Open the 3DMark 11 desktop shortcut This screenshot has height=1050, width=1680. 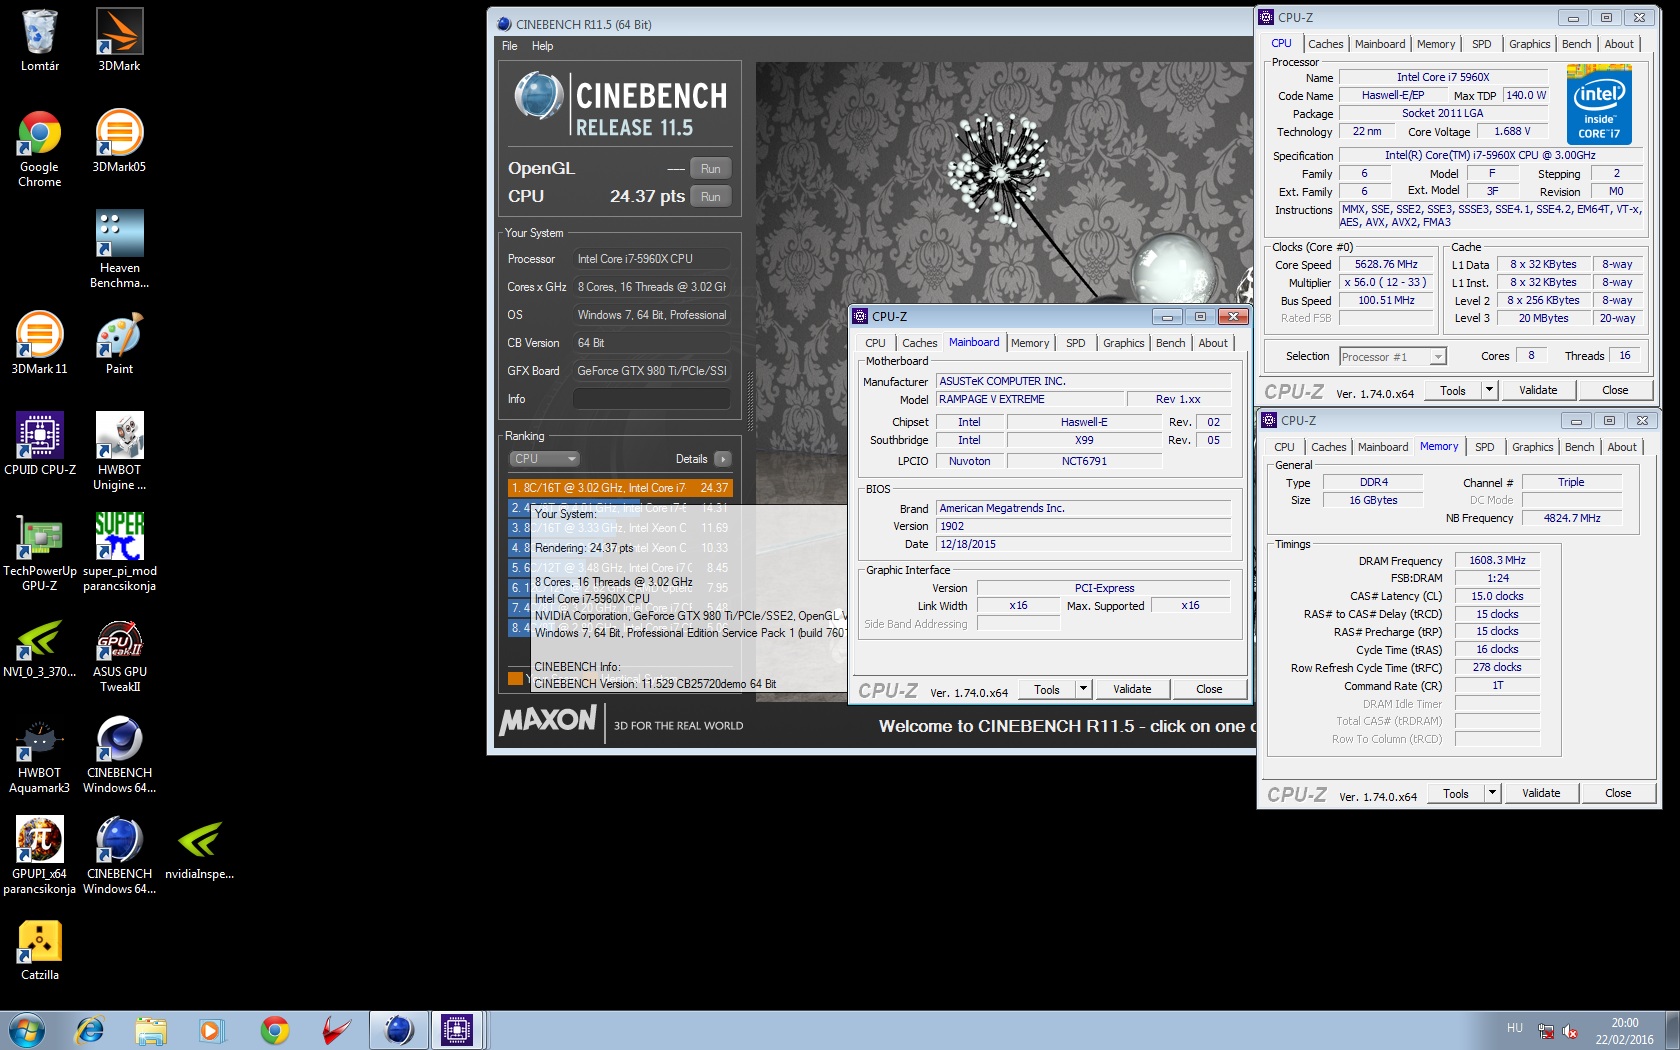40,343
